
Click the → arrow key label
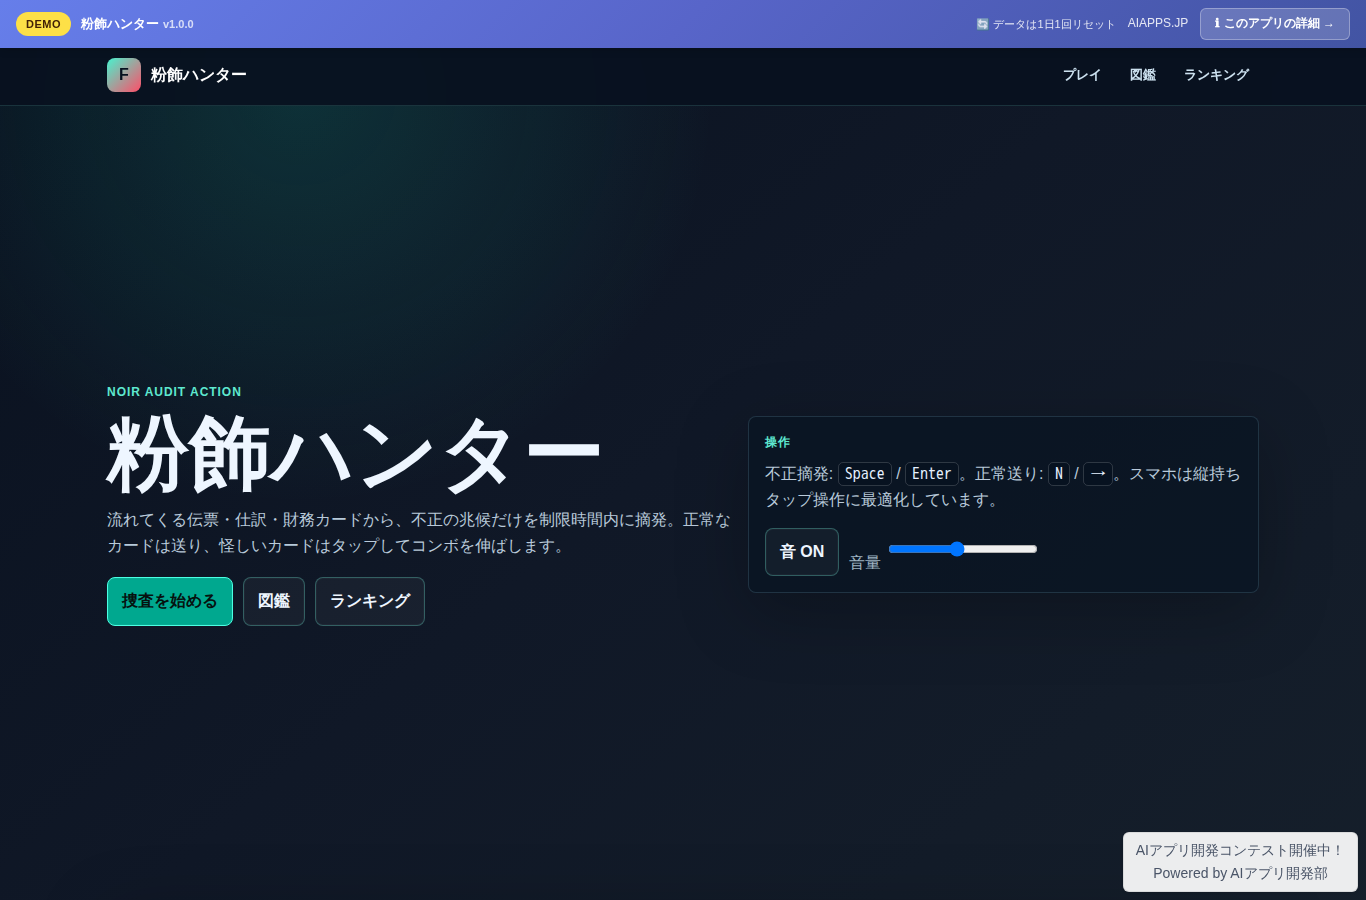1098,474
